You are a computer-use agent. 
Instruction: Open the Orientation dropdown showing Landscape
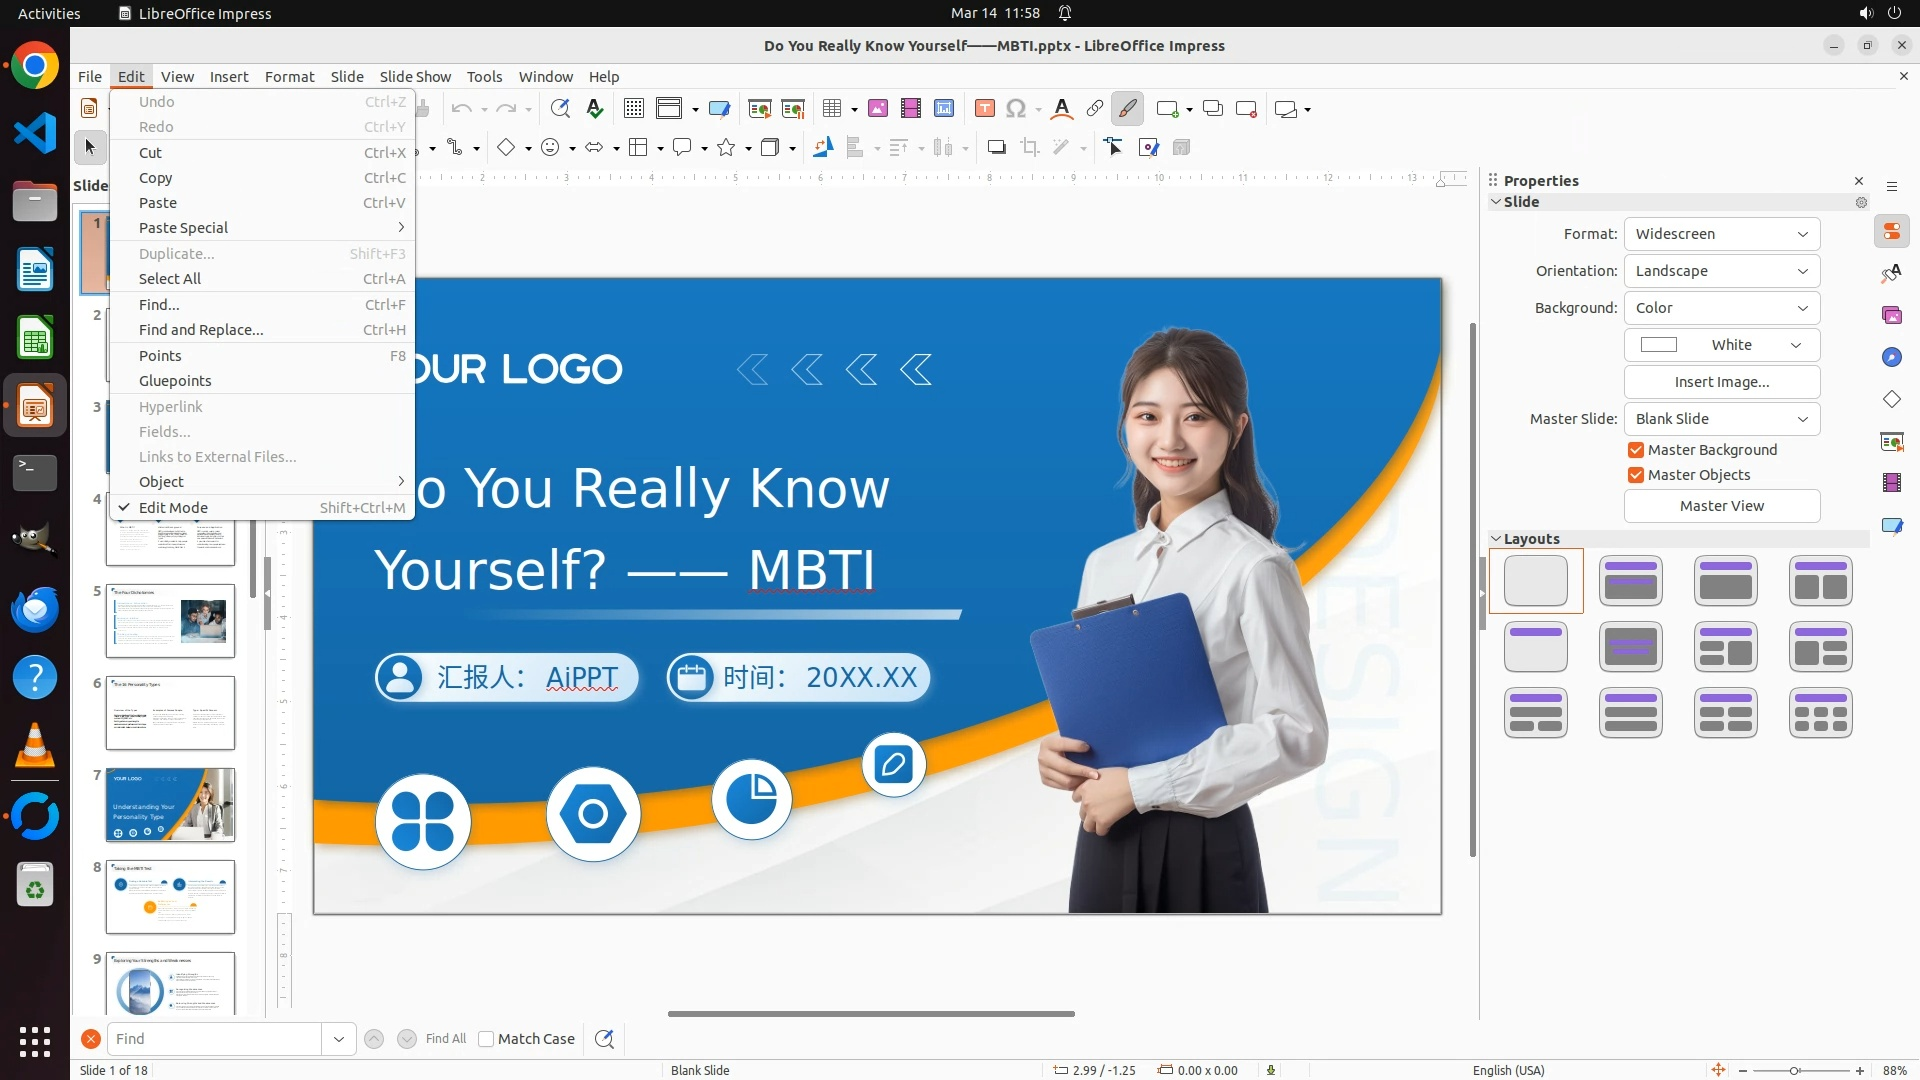pos(1721,271)
